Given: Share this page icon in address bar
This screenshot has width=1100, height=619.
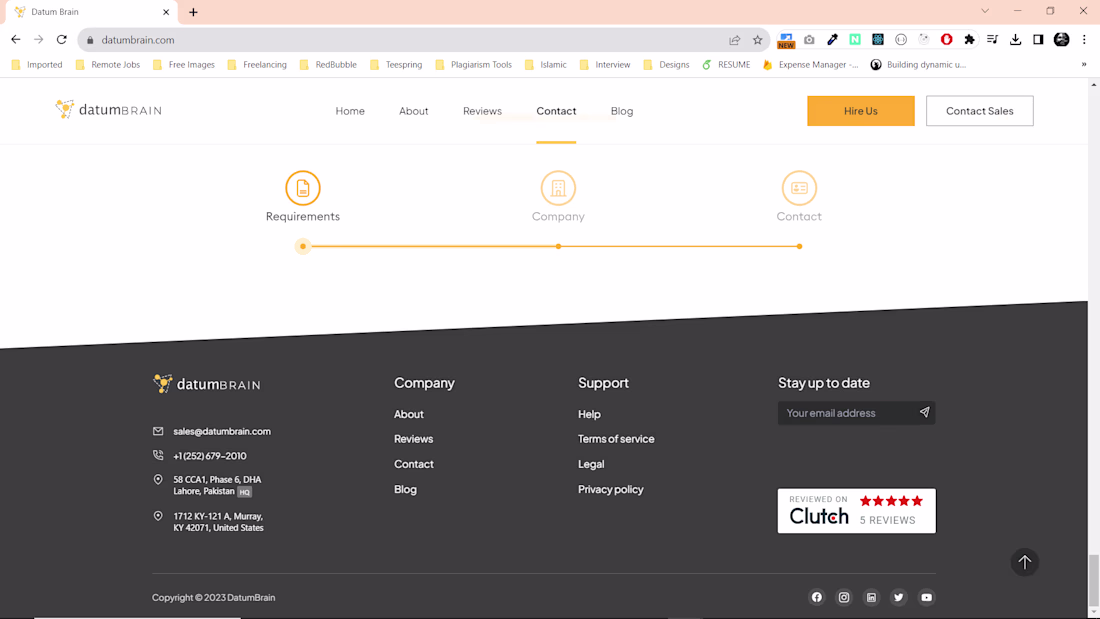Looking at the screenshot, I should click(735, 40).
